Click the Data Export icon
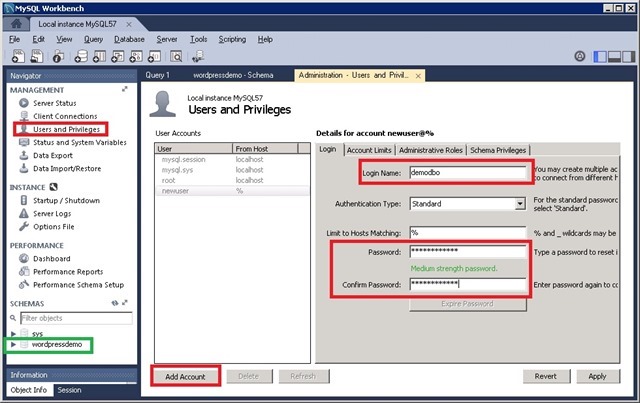 pos(24,155)
